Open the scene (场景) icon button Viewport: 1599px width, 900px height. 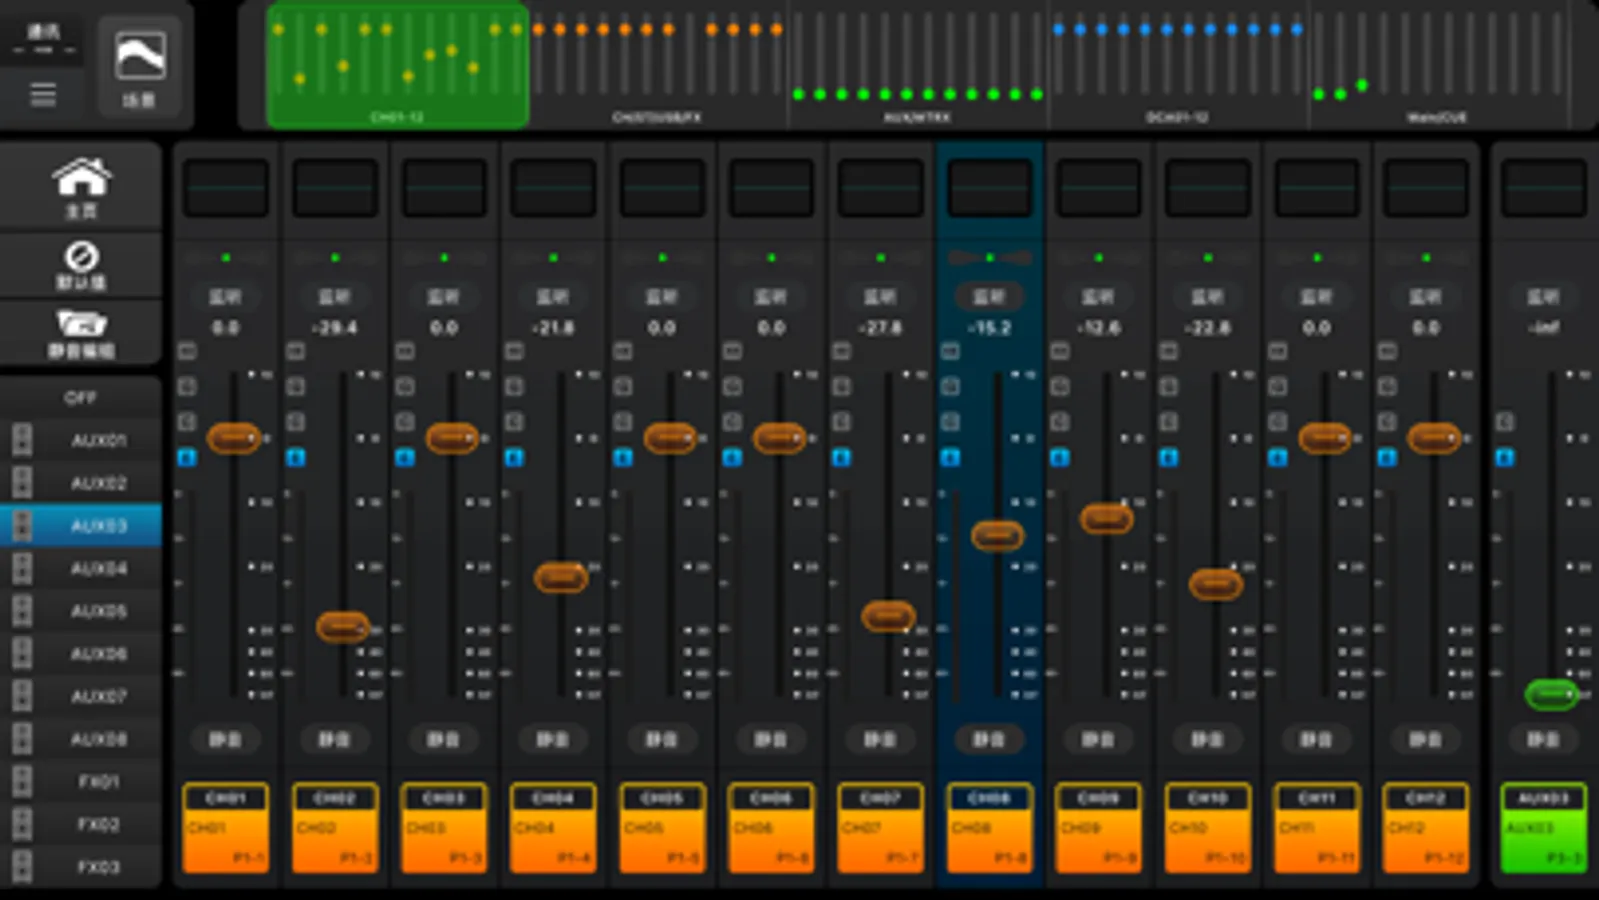(140, 68)
